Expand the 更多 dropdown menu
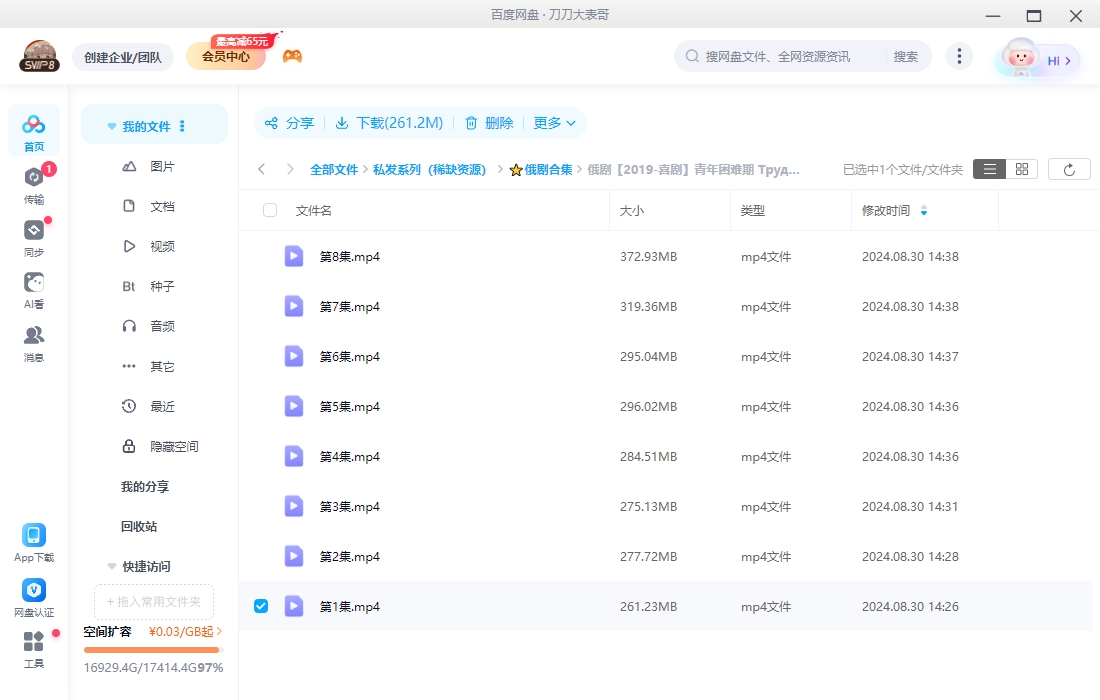This screenshot has width=1100, height=700. click(555, 123)
